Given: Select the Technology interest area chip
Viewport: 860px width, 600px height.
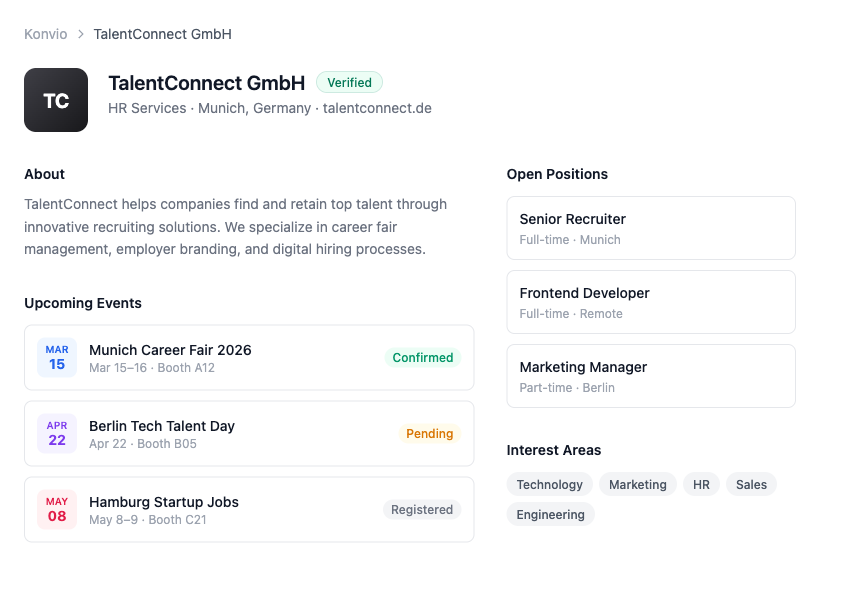Looking at the screenshot, I should click(x=549, y=484).
